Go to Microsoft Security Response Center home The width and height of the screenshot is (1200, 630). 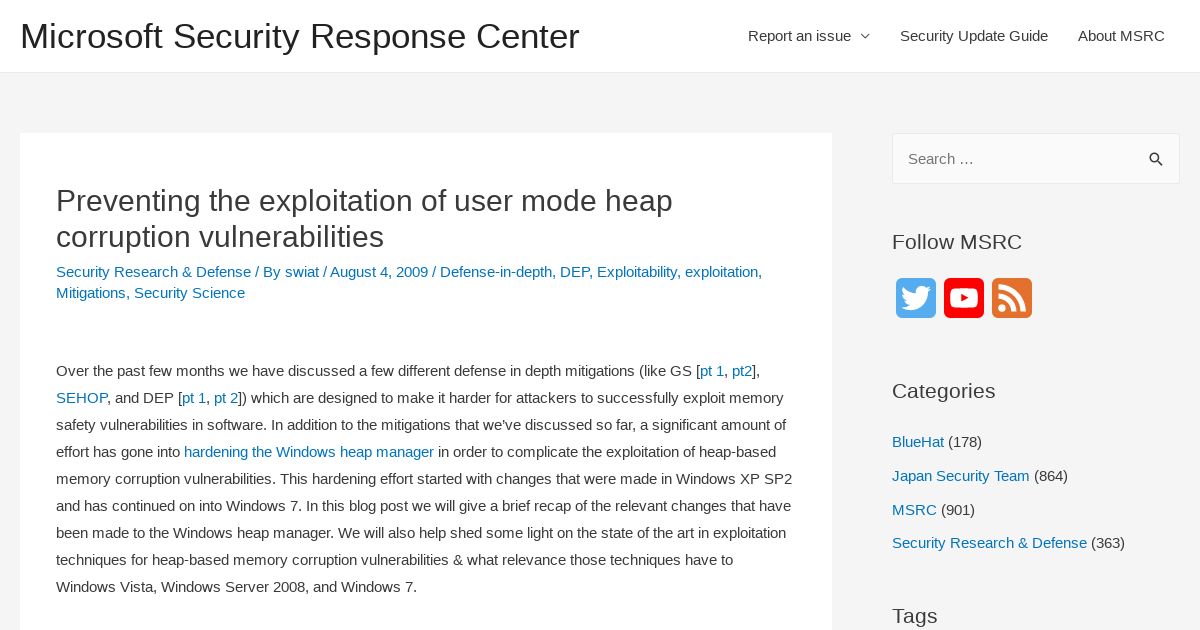300,36
